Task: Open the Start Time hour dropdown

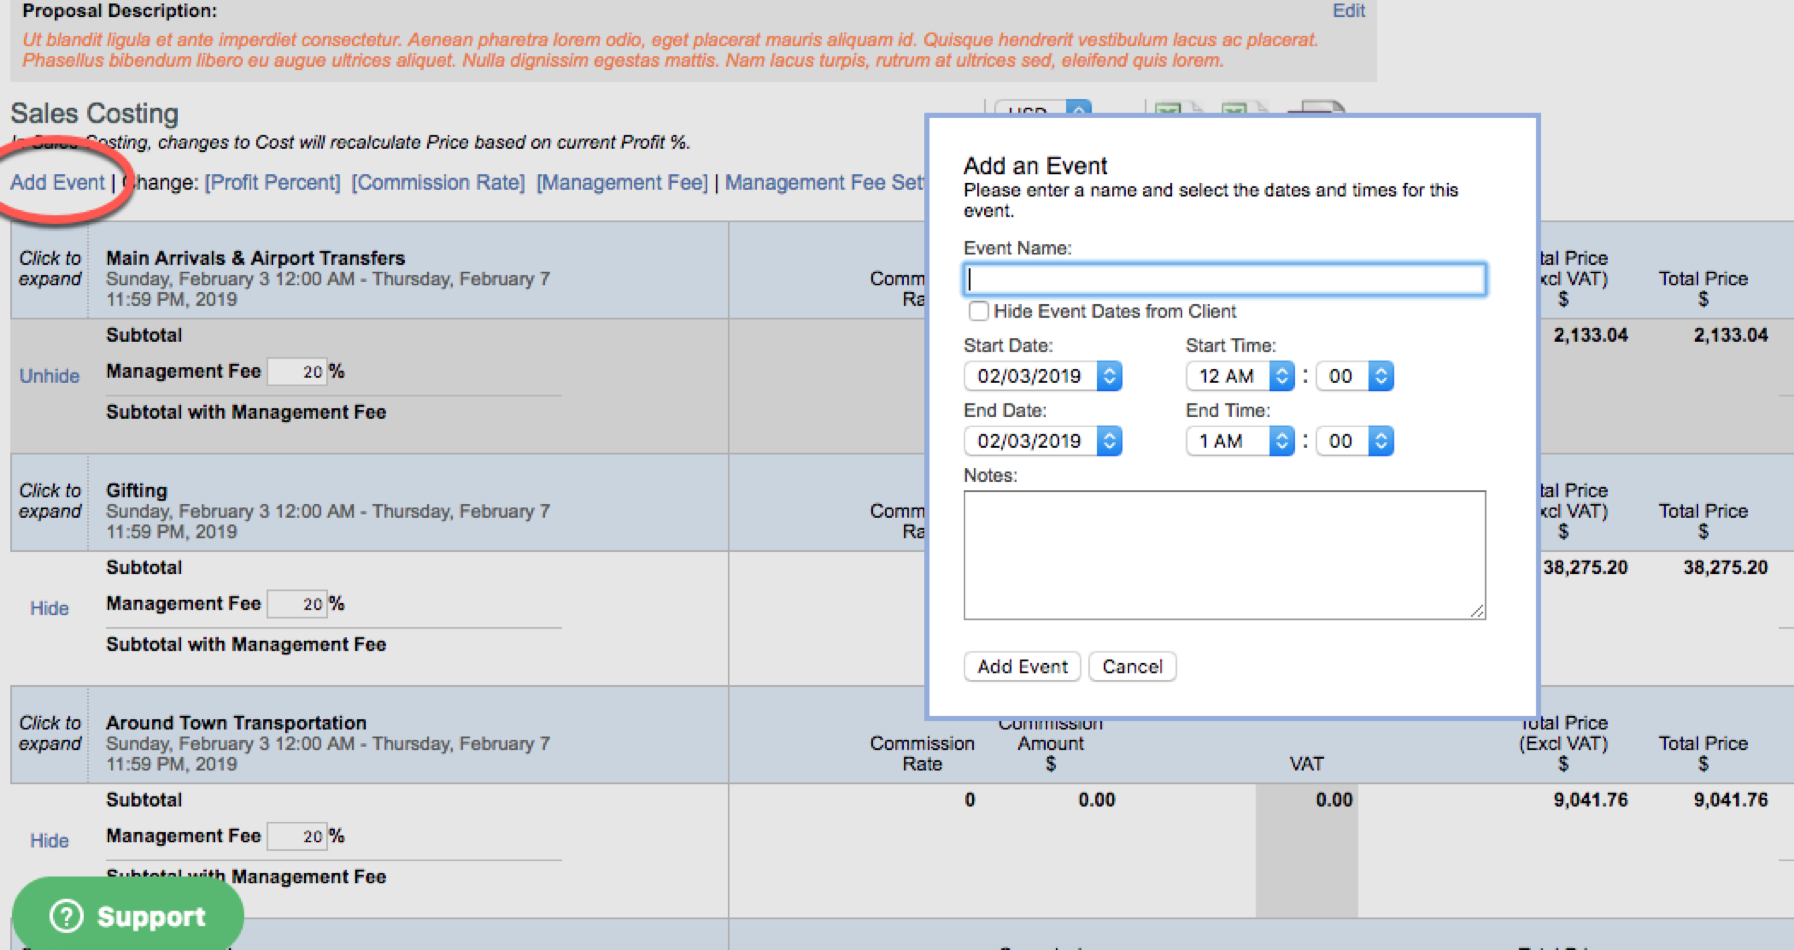Action: [x=1240, y=376]
